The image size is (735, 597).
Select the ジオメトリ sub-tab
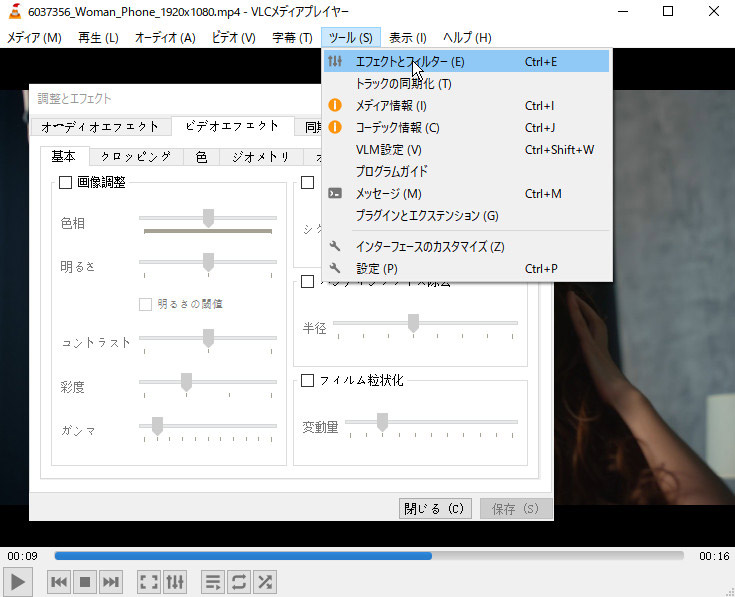coord(261,157)
